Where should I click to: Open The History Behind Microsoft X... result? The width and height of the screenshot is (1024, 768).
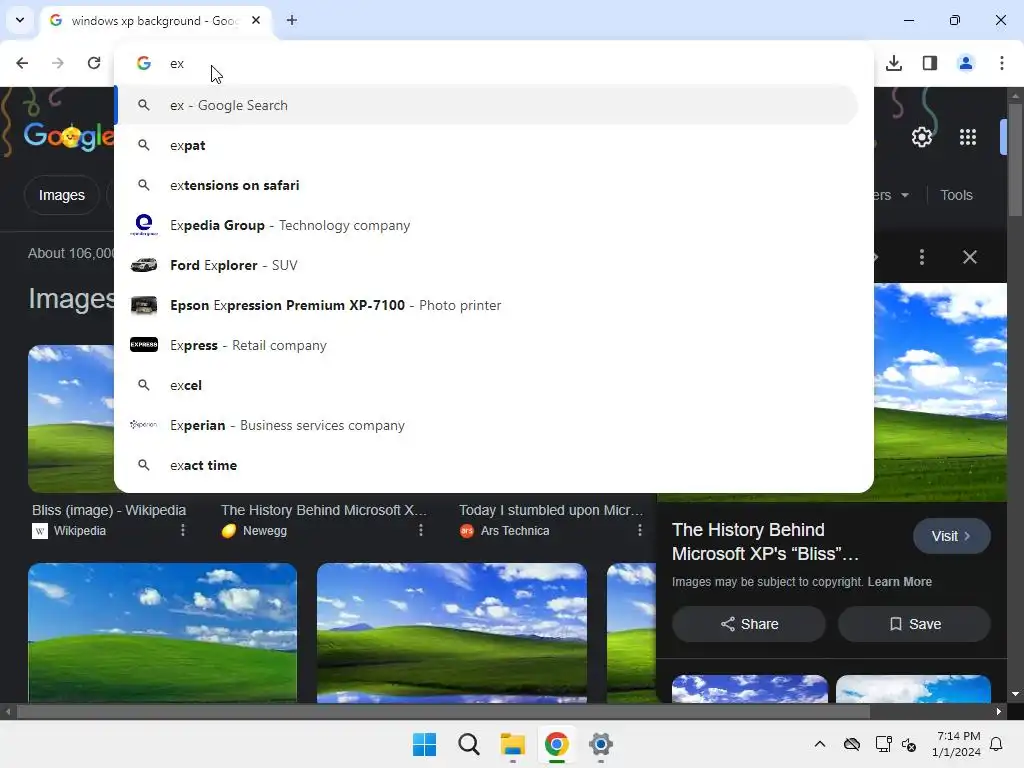tap(324, 510)
